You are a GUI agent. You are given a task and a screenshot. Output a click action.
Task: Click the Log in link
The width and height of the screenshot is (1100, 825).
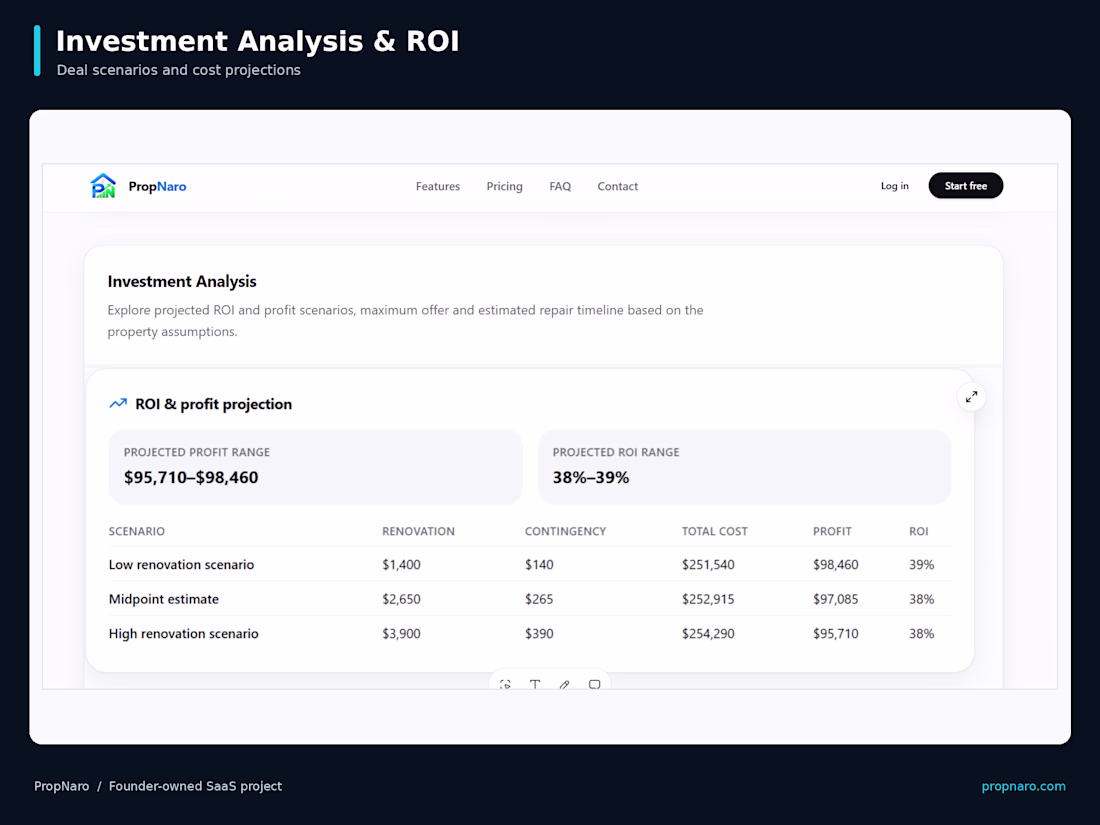point(894,186)
